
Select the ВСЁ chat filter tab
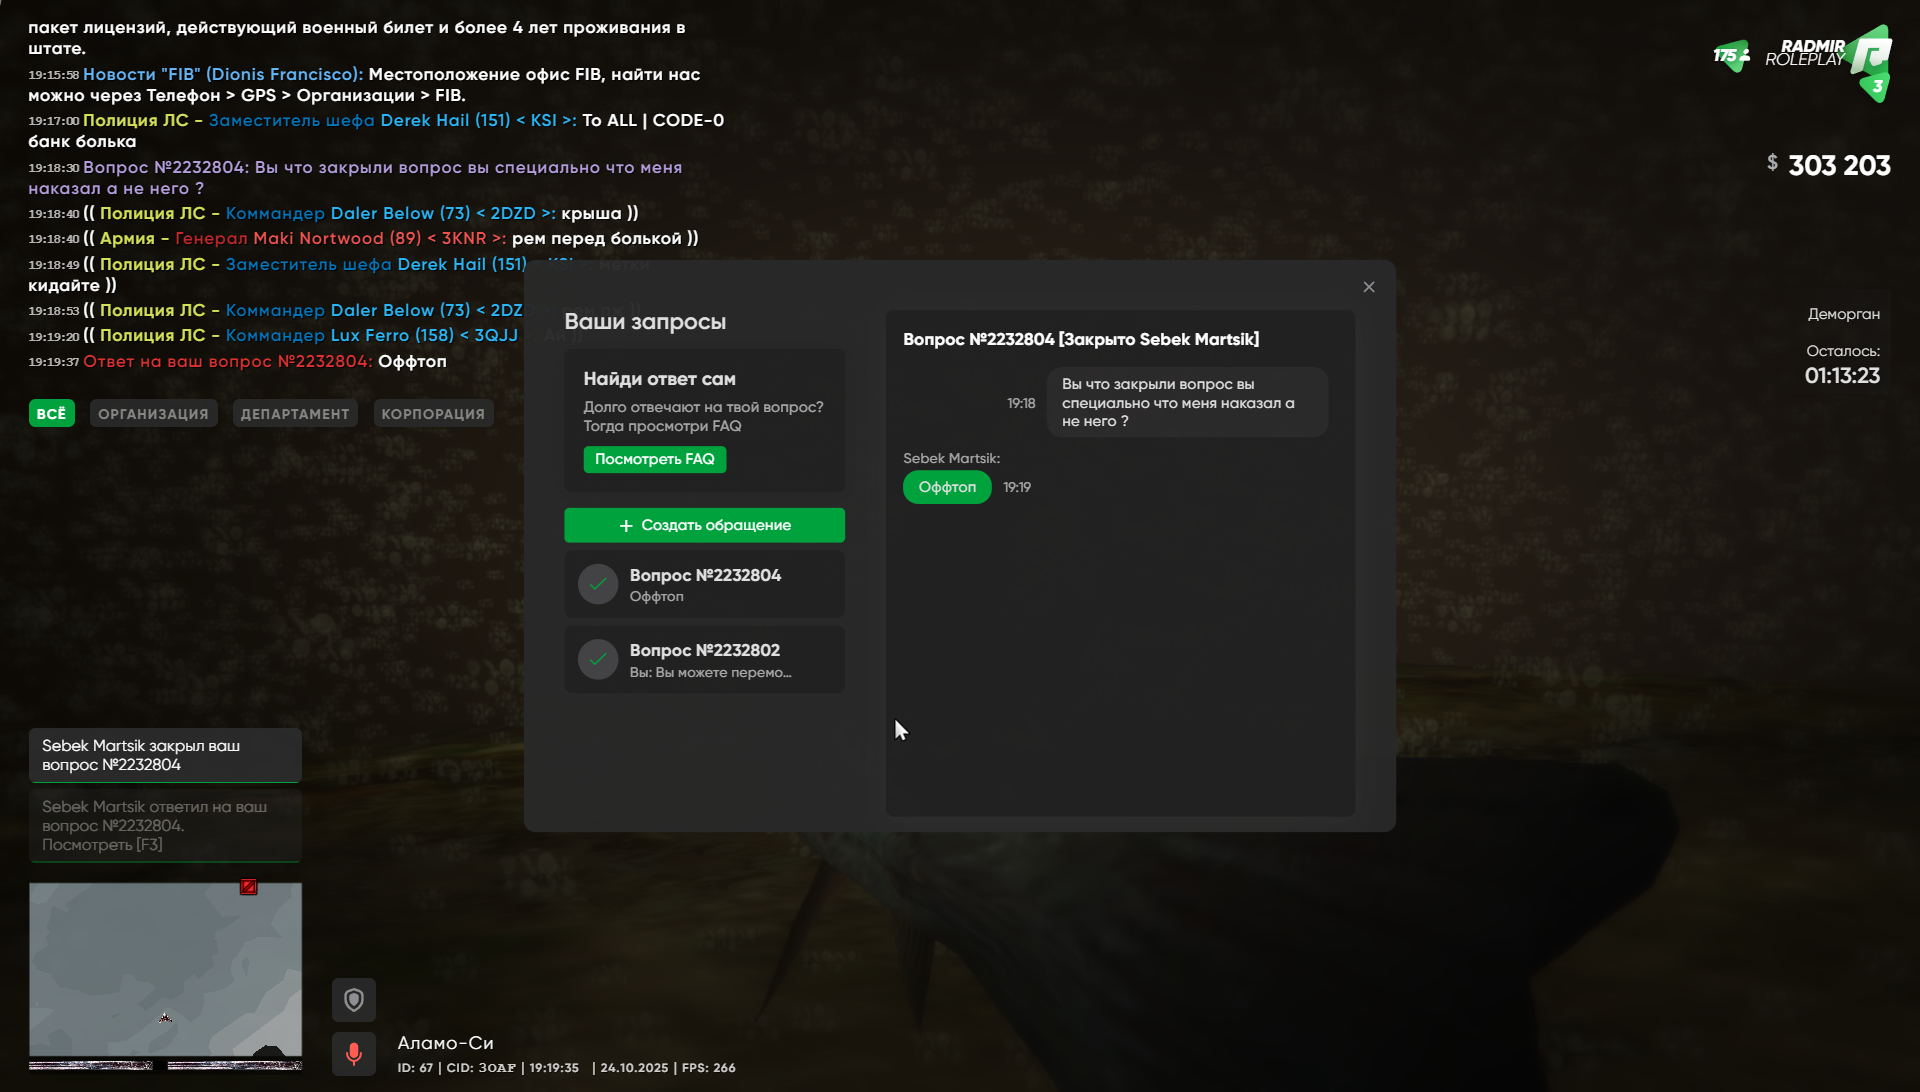point(51,414)
